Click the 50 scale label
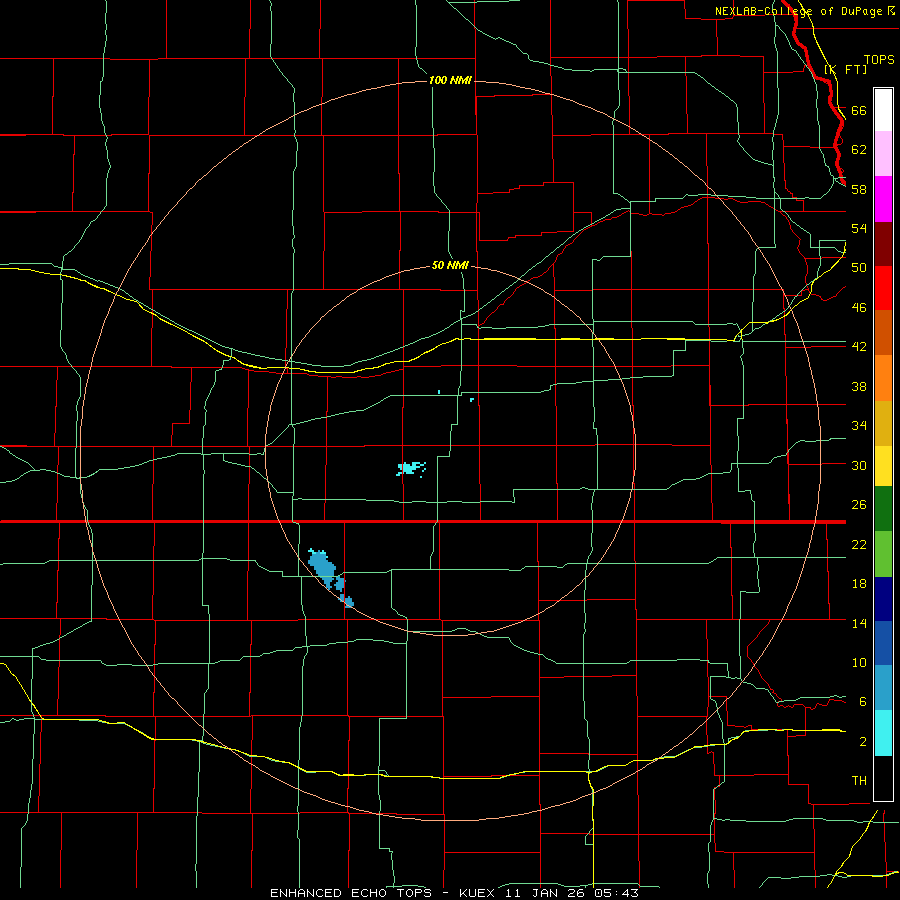The image size is (900, 900). point(859,268)
